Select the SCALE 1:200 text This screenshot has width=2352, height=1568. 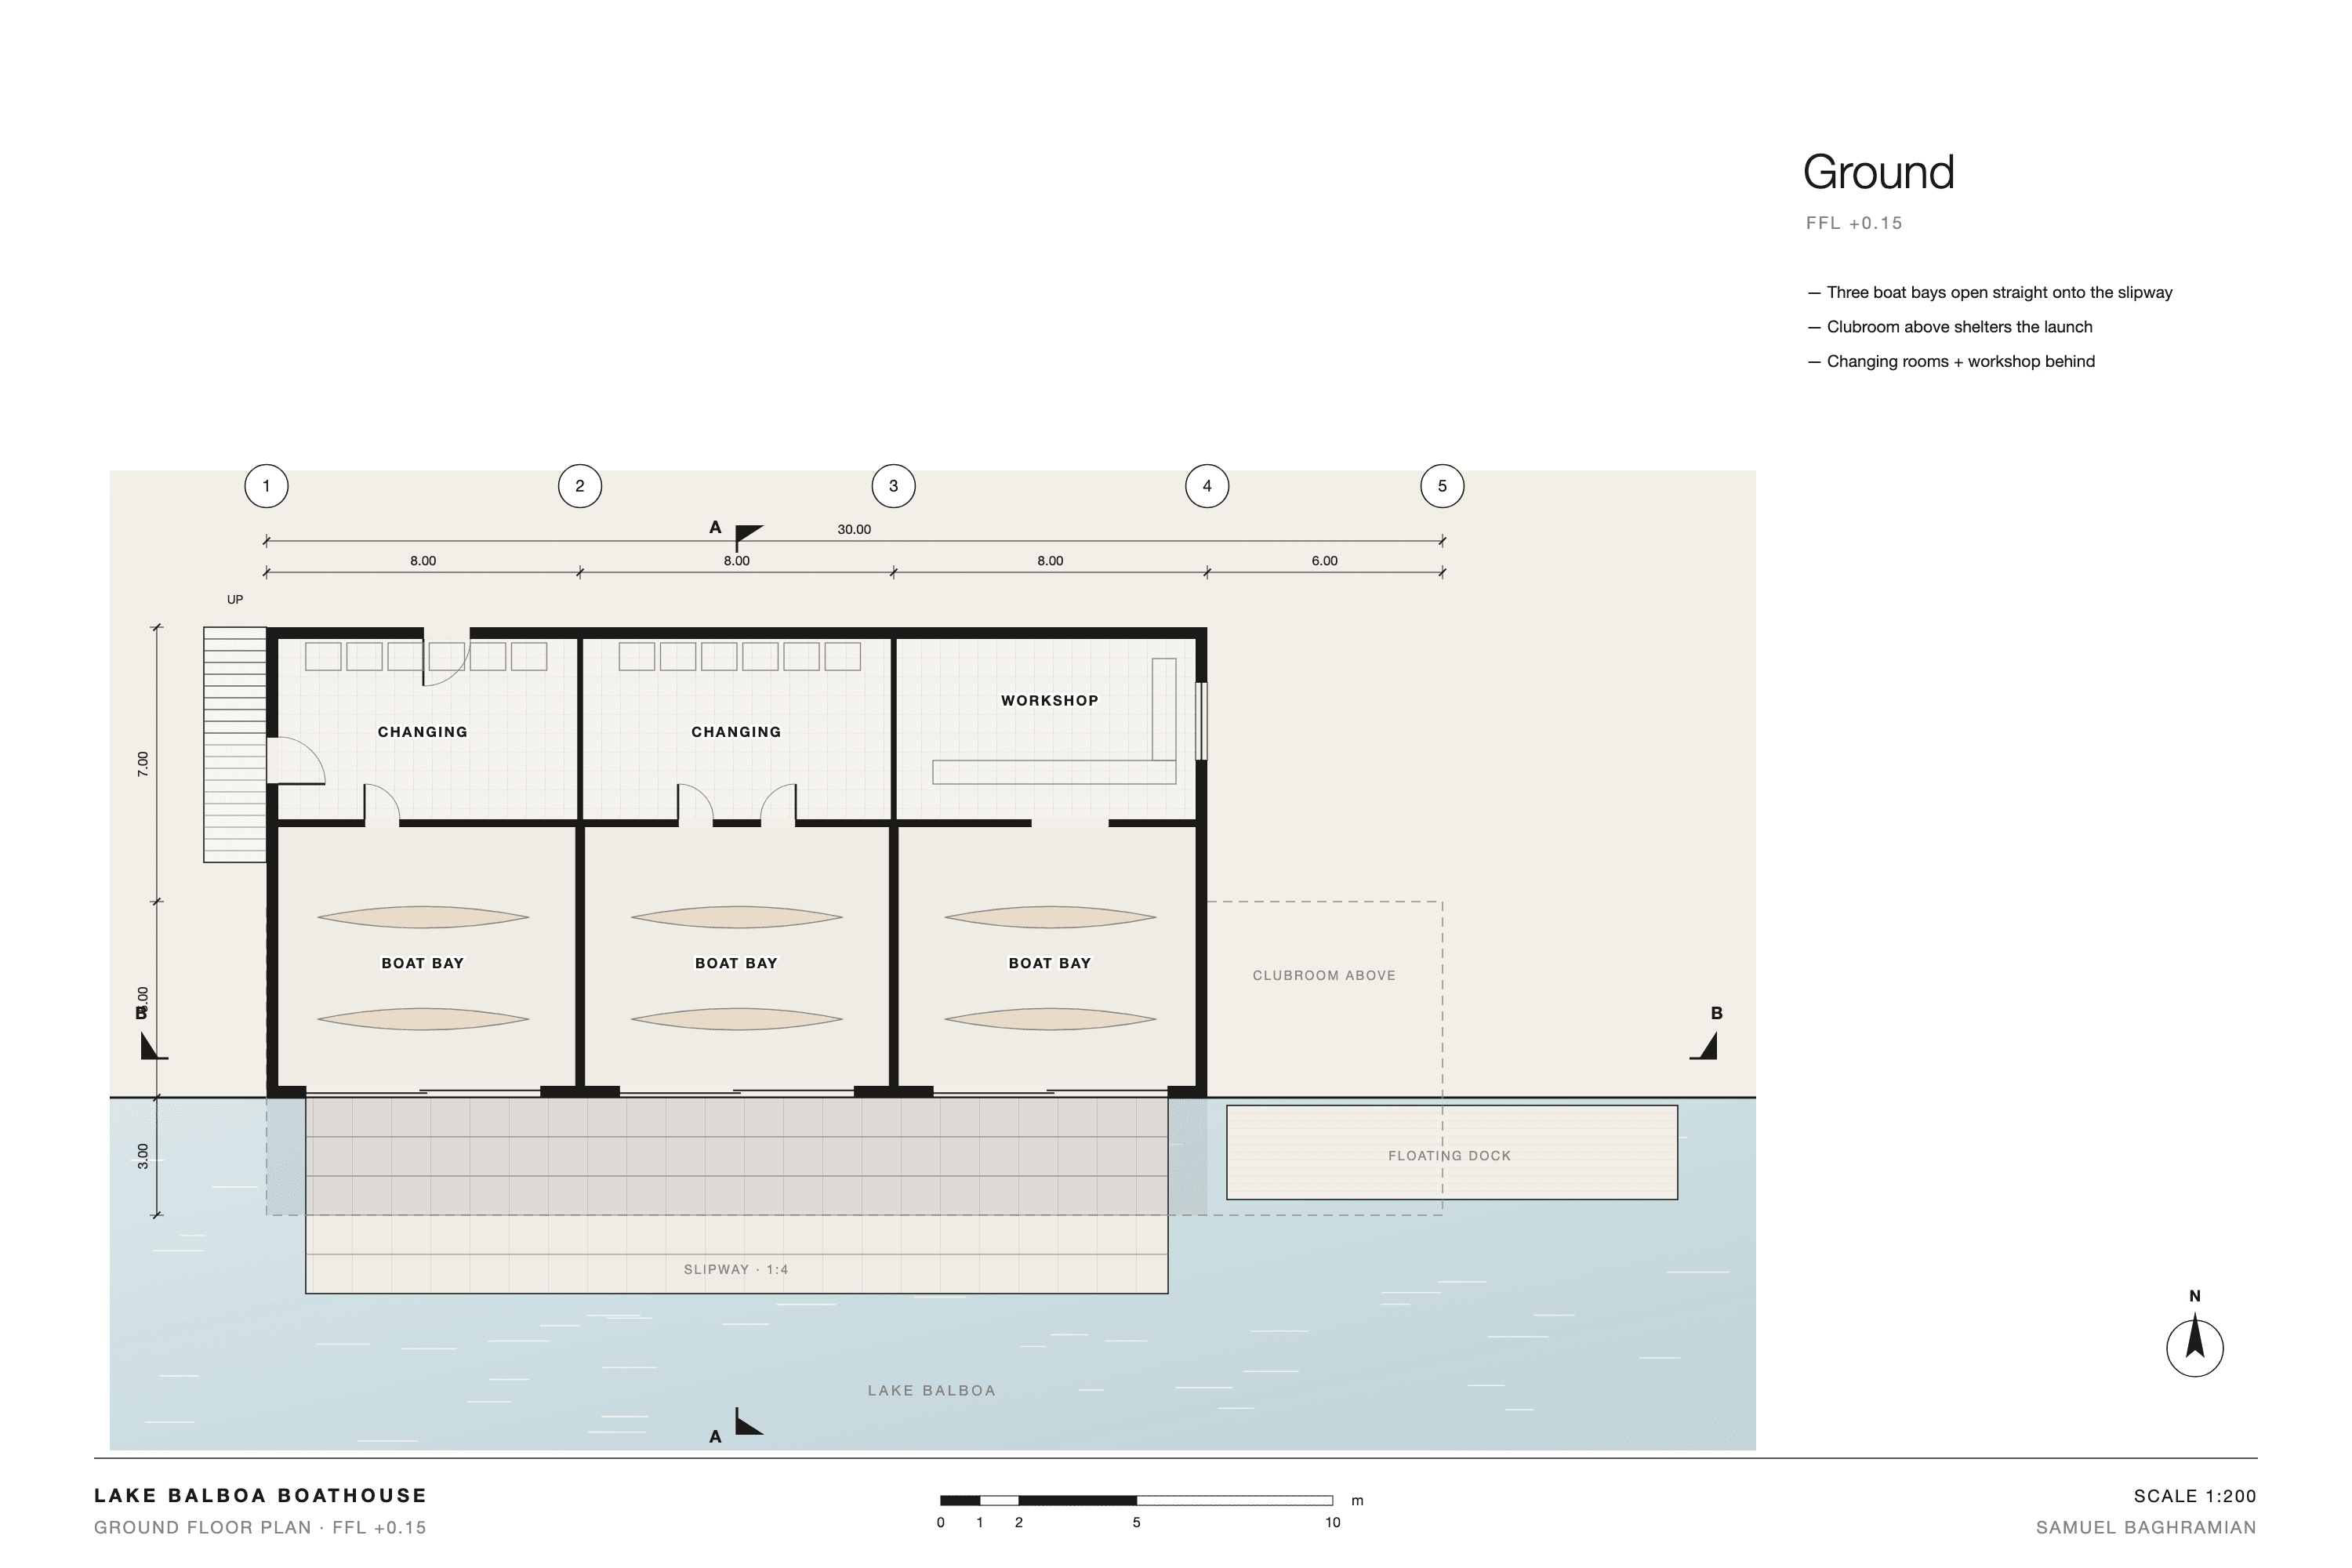coord(2195,1497)
